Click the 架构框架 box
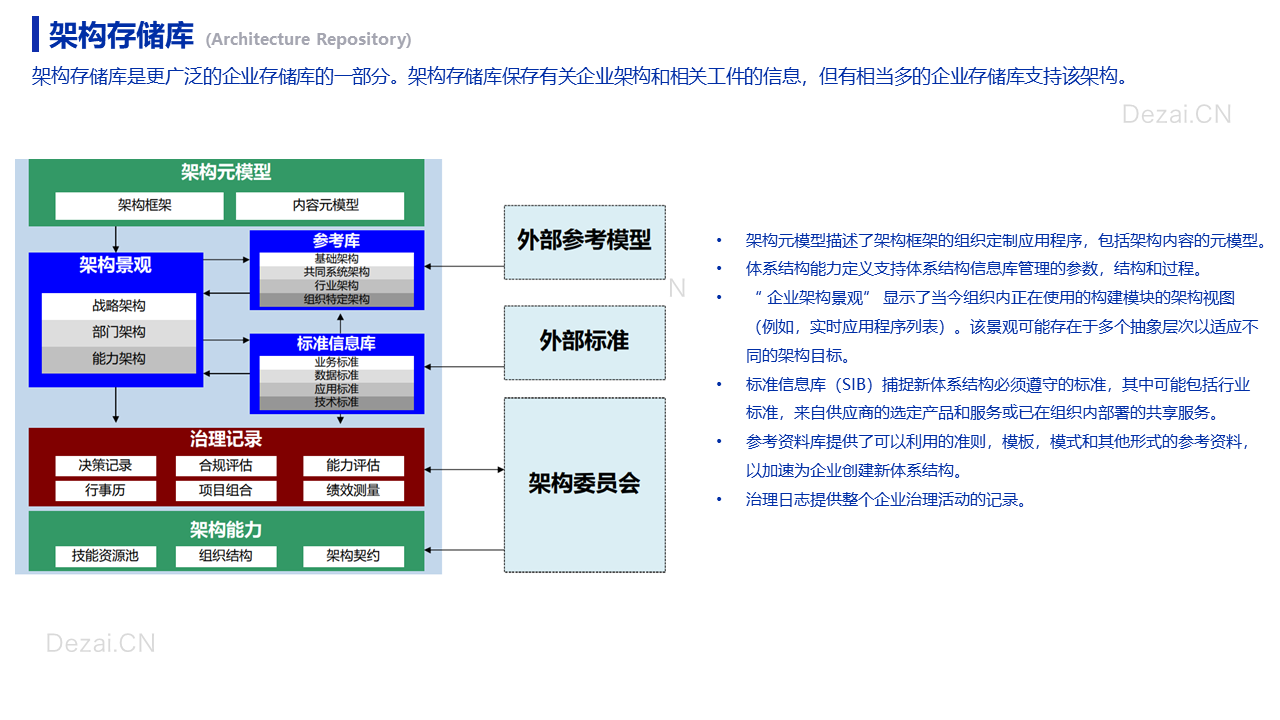Screen dimensions: 1280x720 [x=139, y=206]
